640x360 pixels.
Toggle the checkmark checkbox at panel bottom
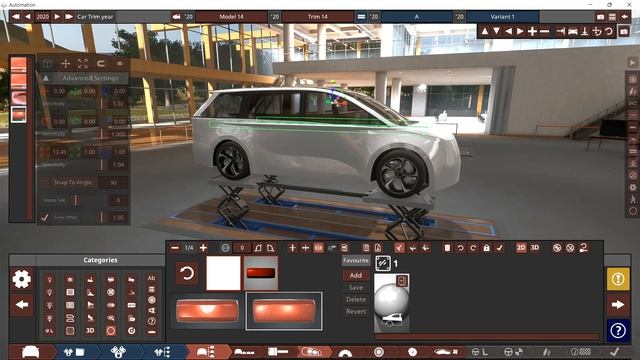(x=45, y=217)
